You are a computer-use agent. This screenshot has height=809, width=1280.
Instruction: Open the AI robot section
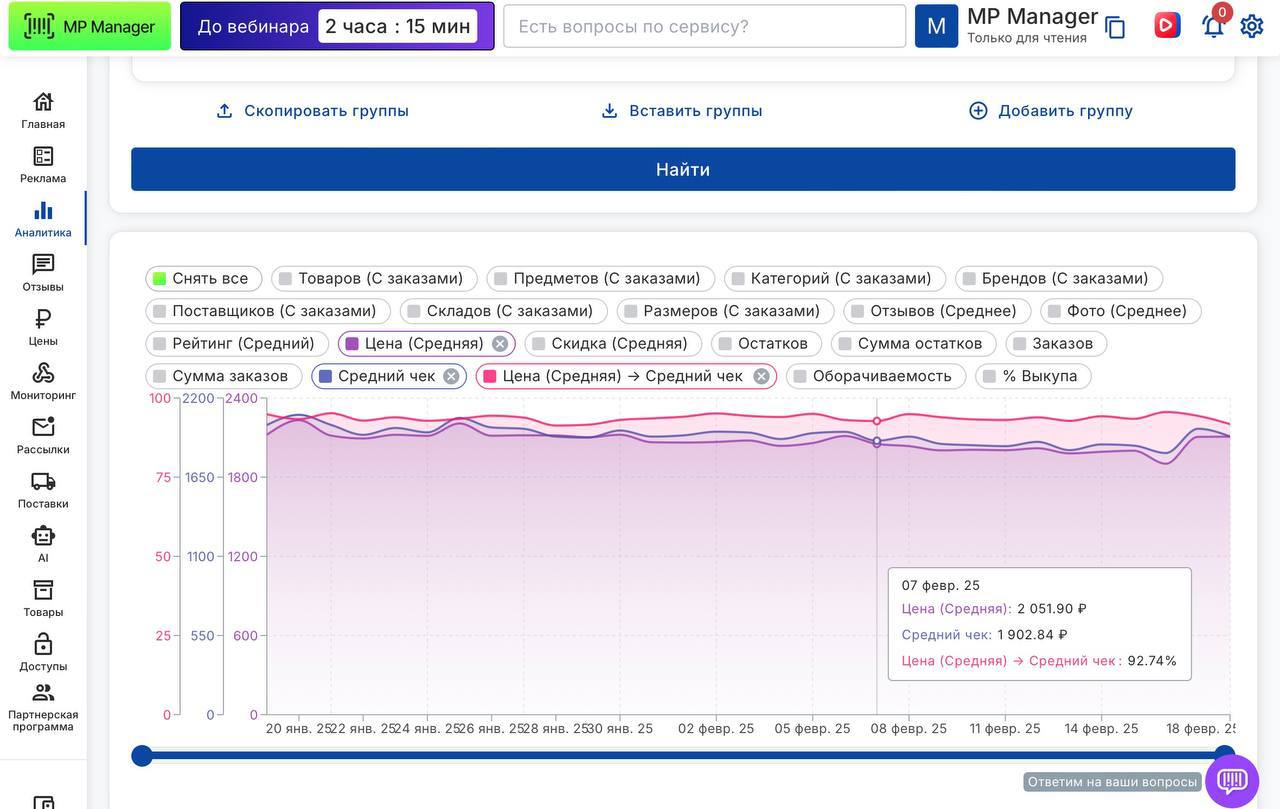[x=43, y=544]
